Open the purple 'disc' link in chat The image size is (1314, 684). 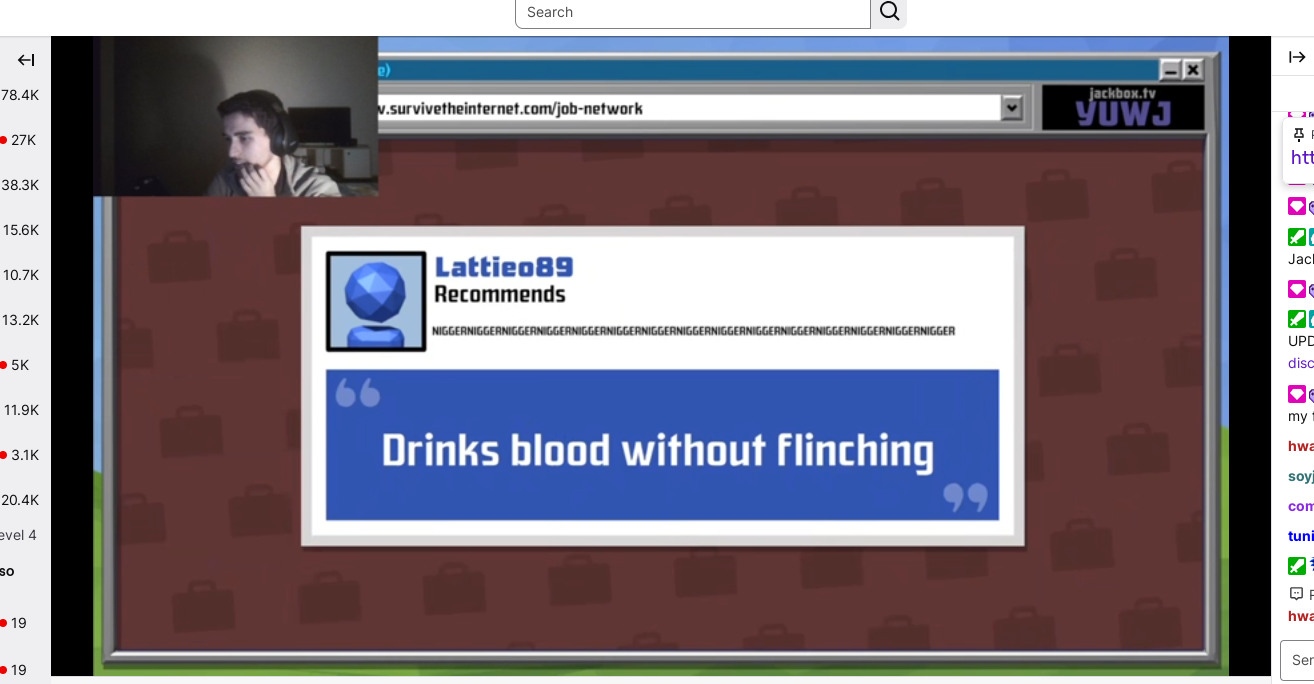click(1301, 363)
